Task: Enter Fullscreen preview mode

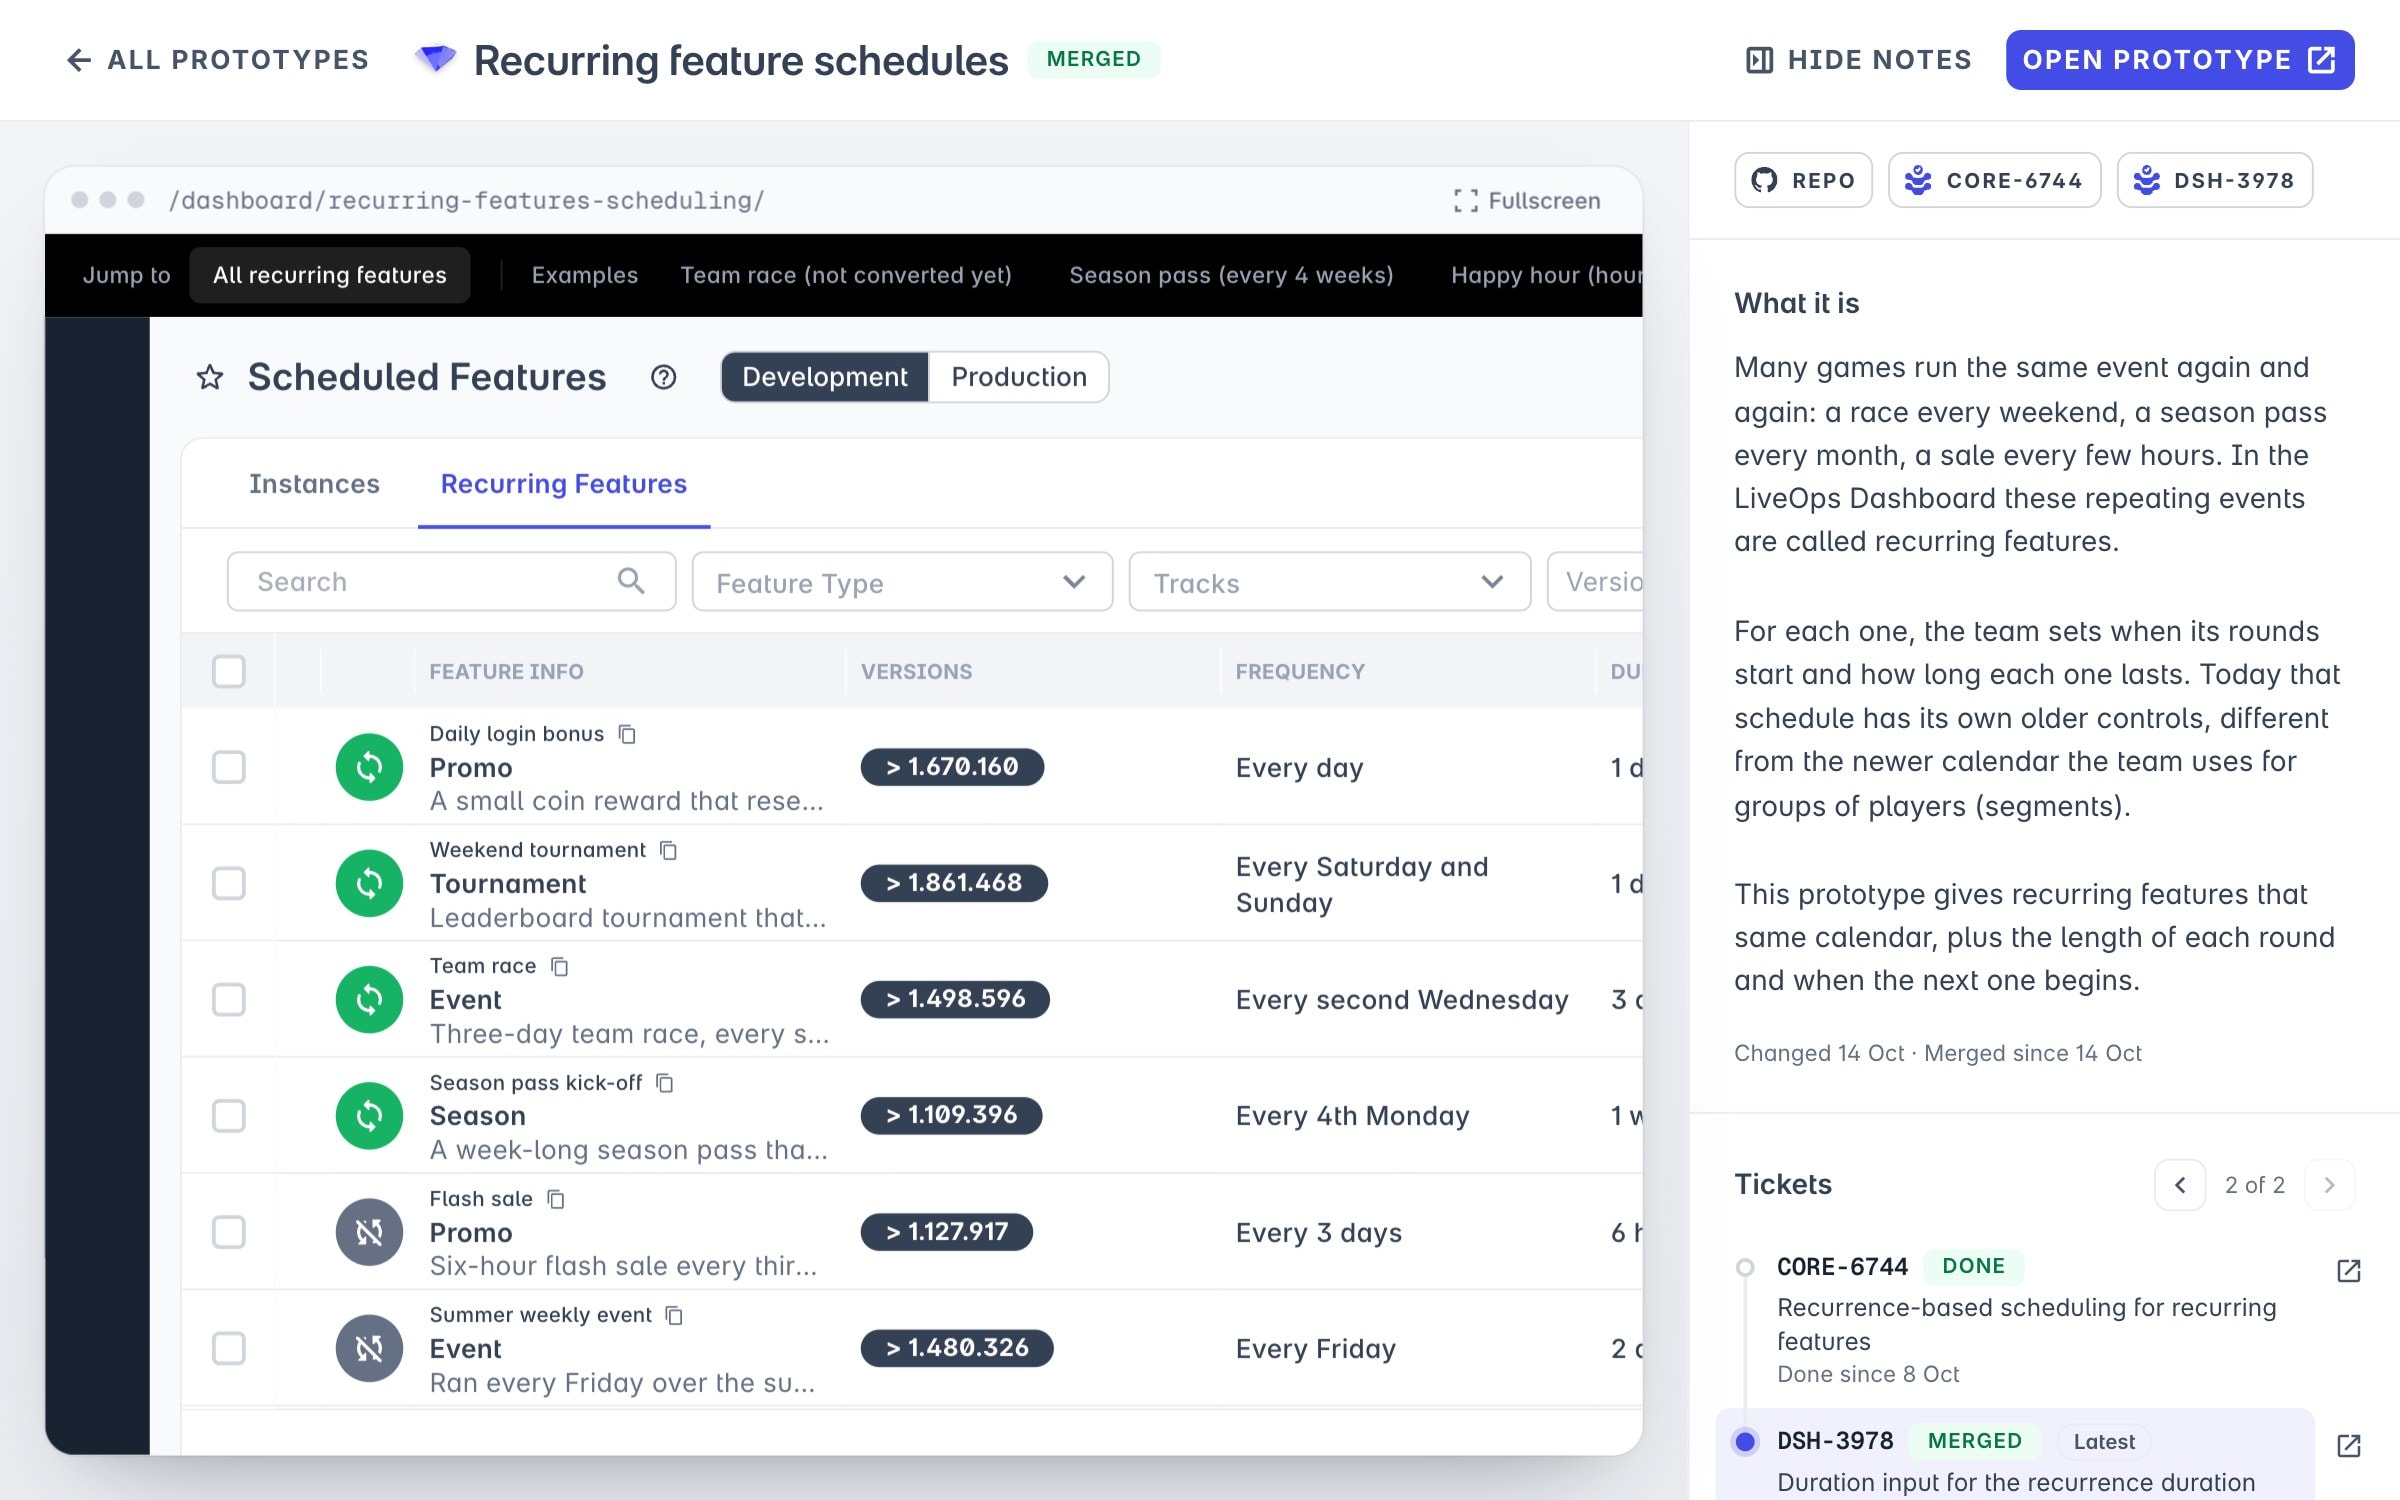Action: point(1527,201)
